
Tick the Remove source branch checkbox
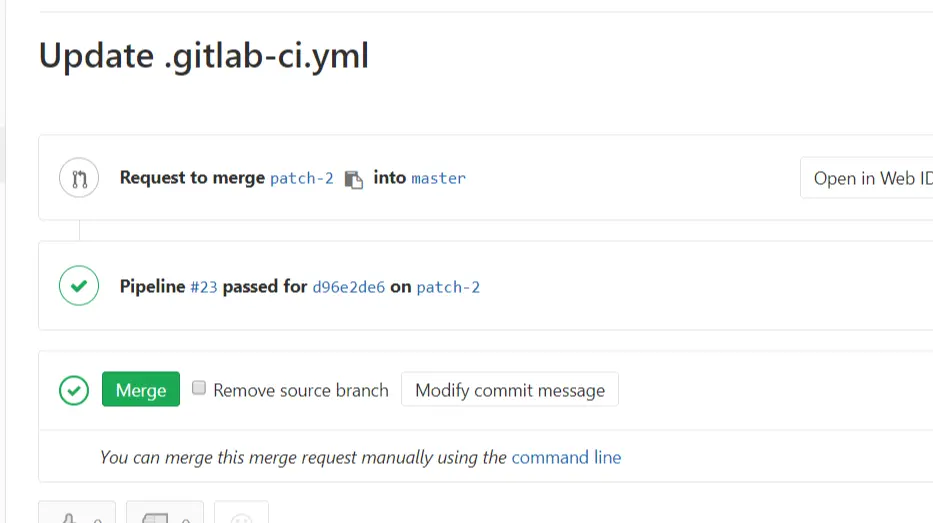[199, 388]
